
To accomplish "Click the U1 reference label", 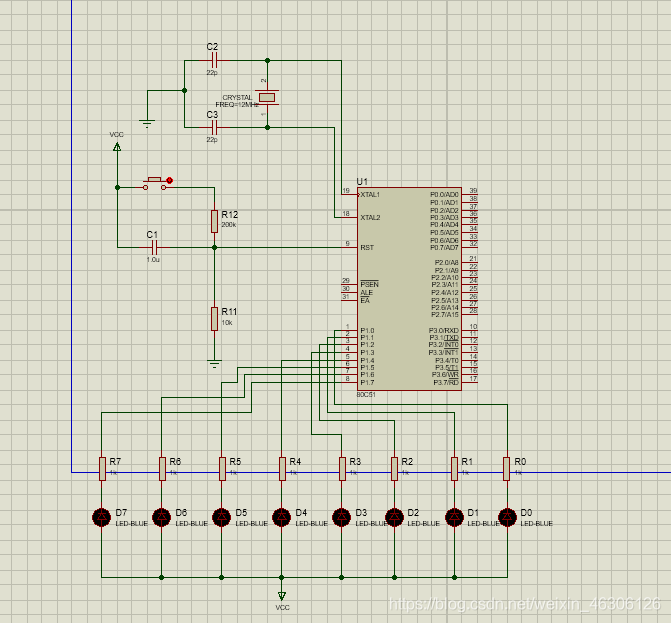I will (362, 181).
